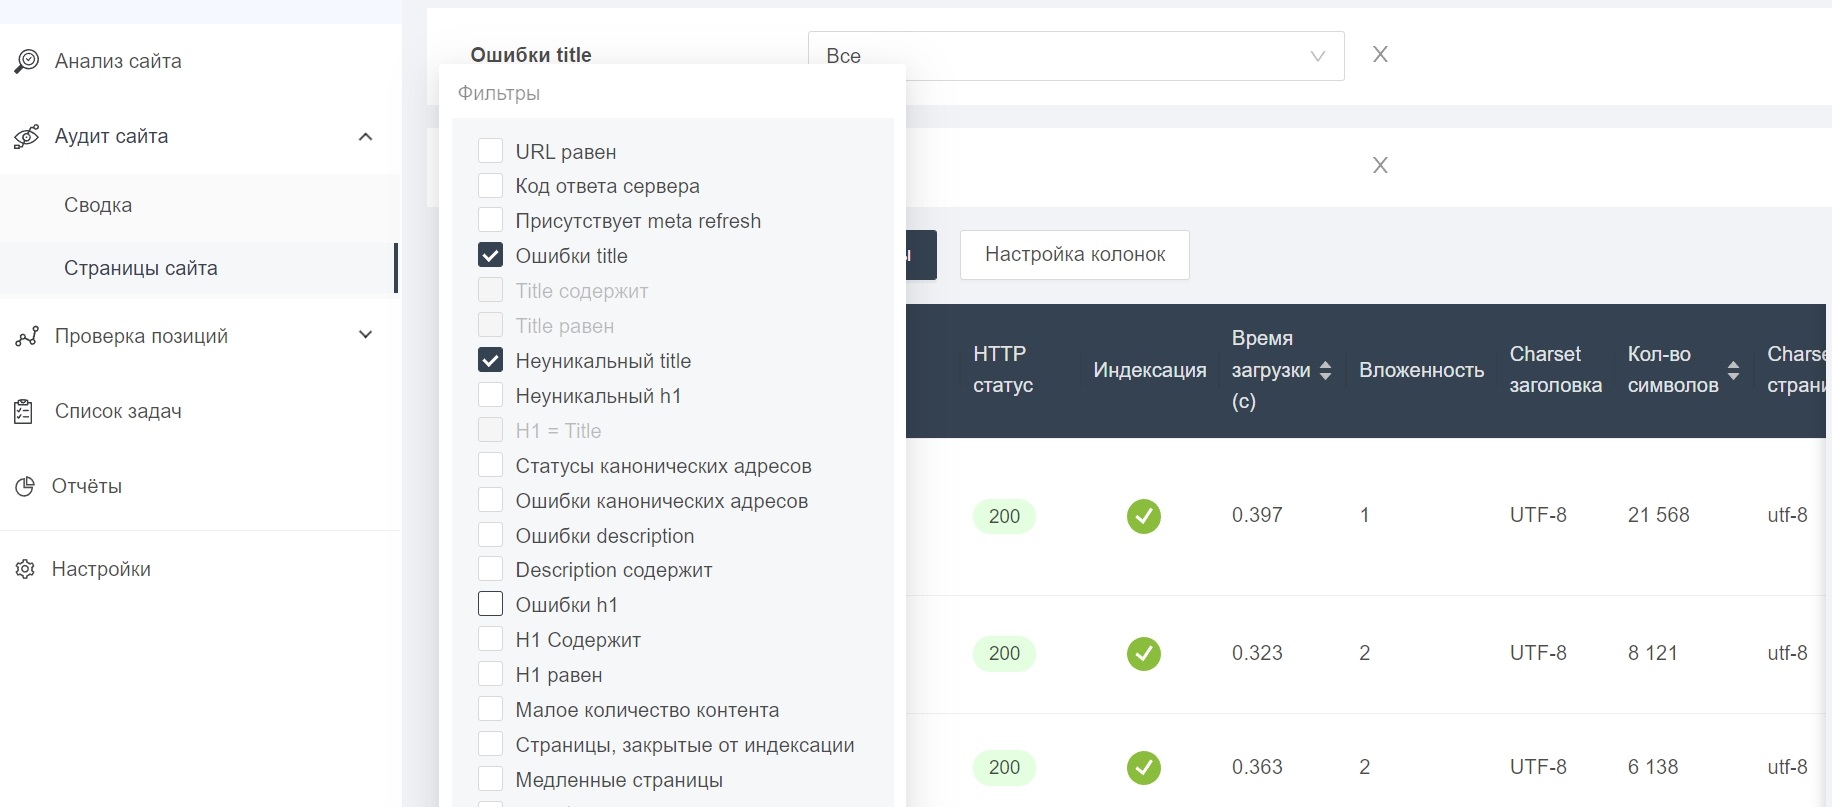Click the 200 status badge in 0.397 row
The height and width of the screenshot is (807, 1832).
pos(1004,516)
